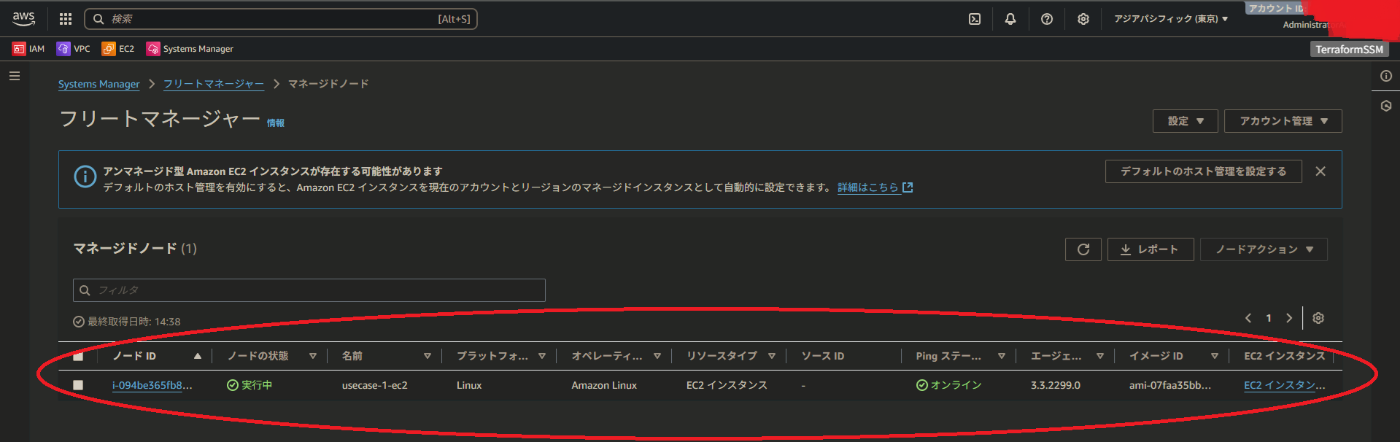Go to previous page arrow
Screen dimensions: 1400x442
[x=1248, y=318]
